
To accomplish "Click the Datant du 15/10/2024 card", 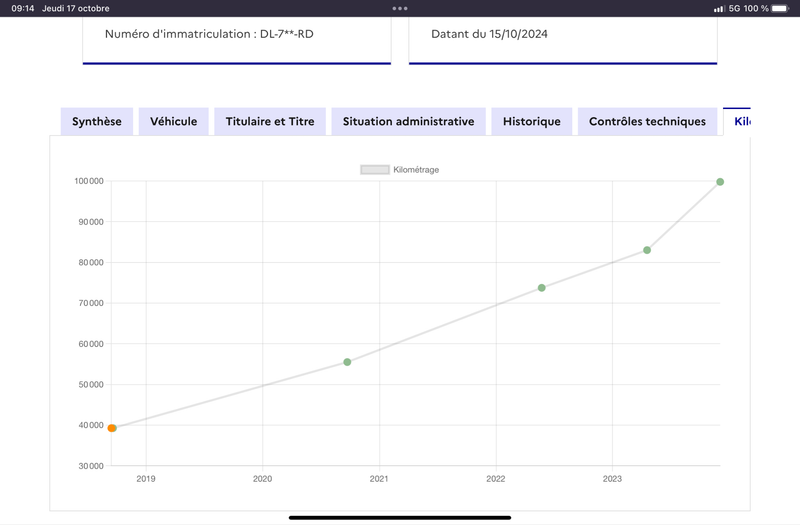I will [563, 41].
